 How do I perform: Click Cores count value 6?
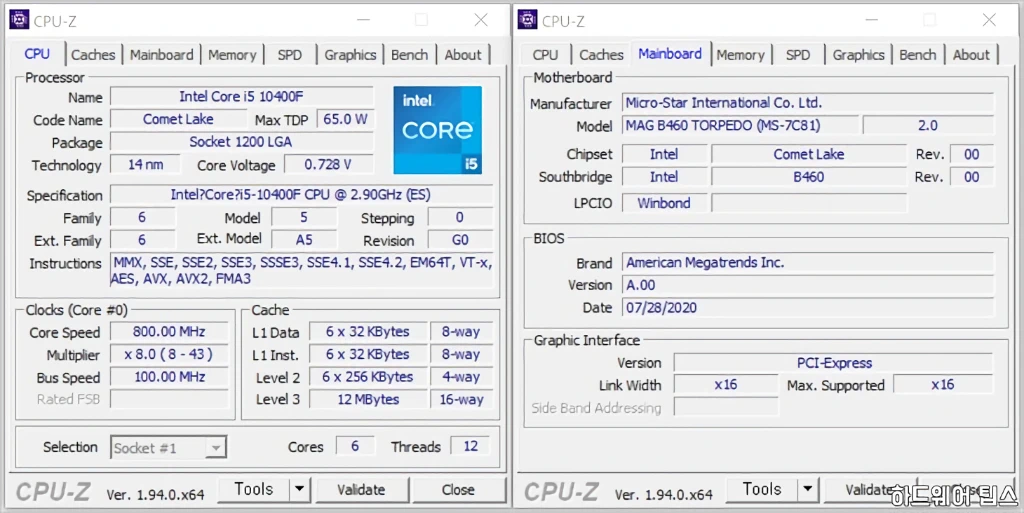point(355,446)
